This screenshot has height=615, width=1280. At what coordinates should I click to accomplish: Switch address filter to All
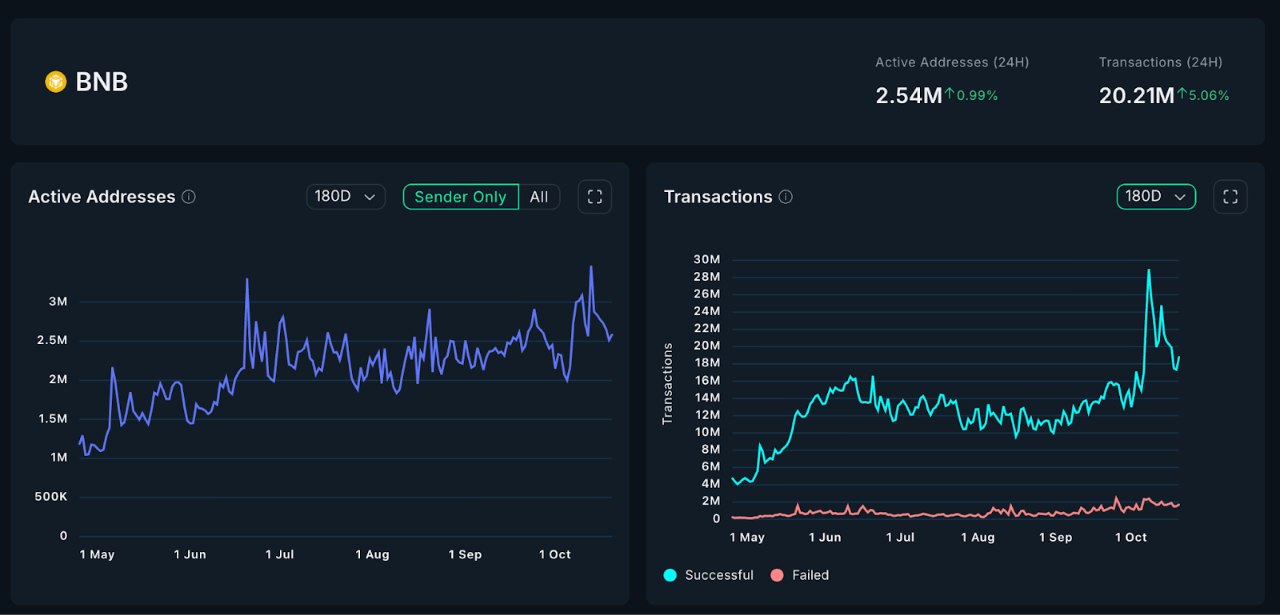coord(539,196)
